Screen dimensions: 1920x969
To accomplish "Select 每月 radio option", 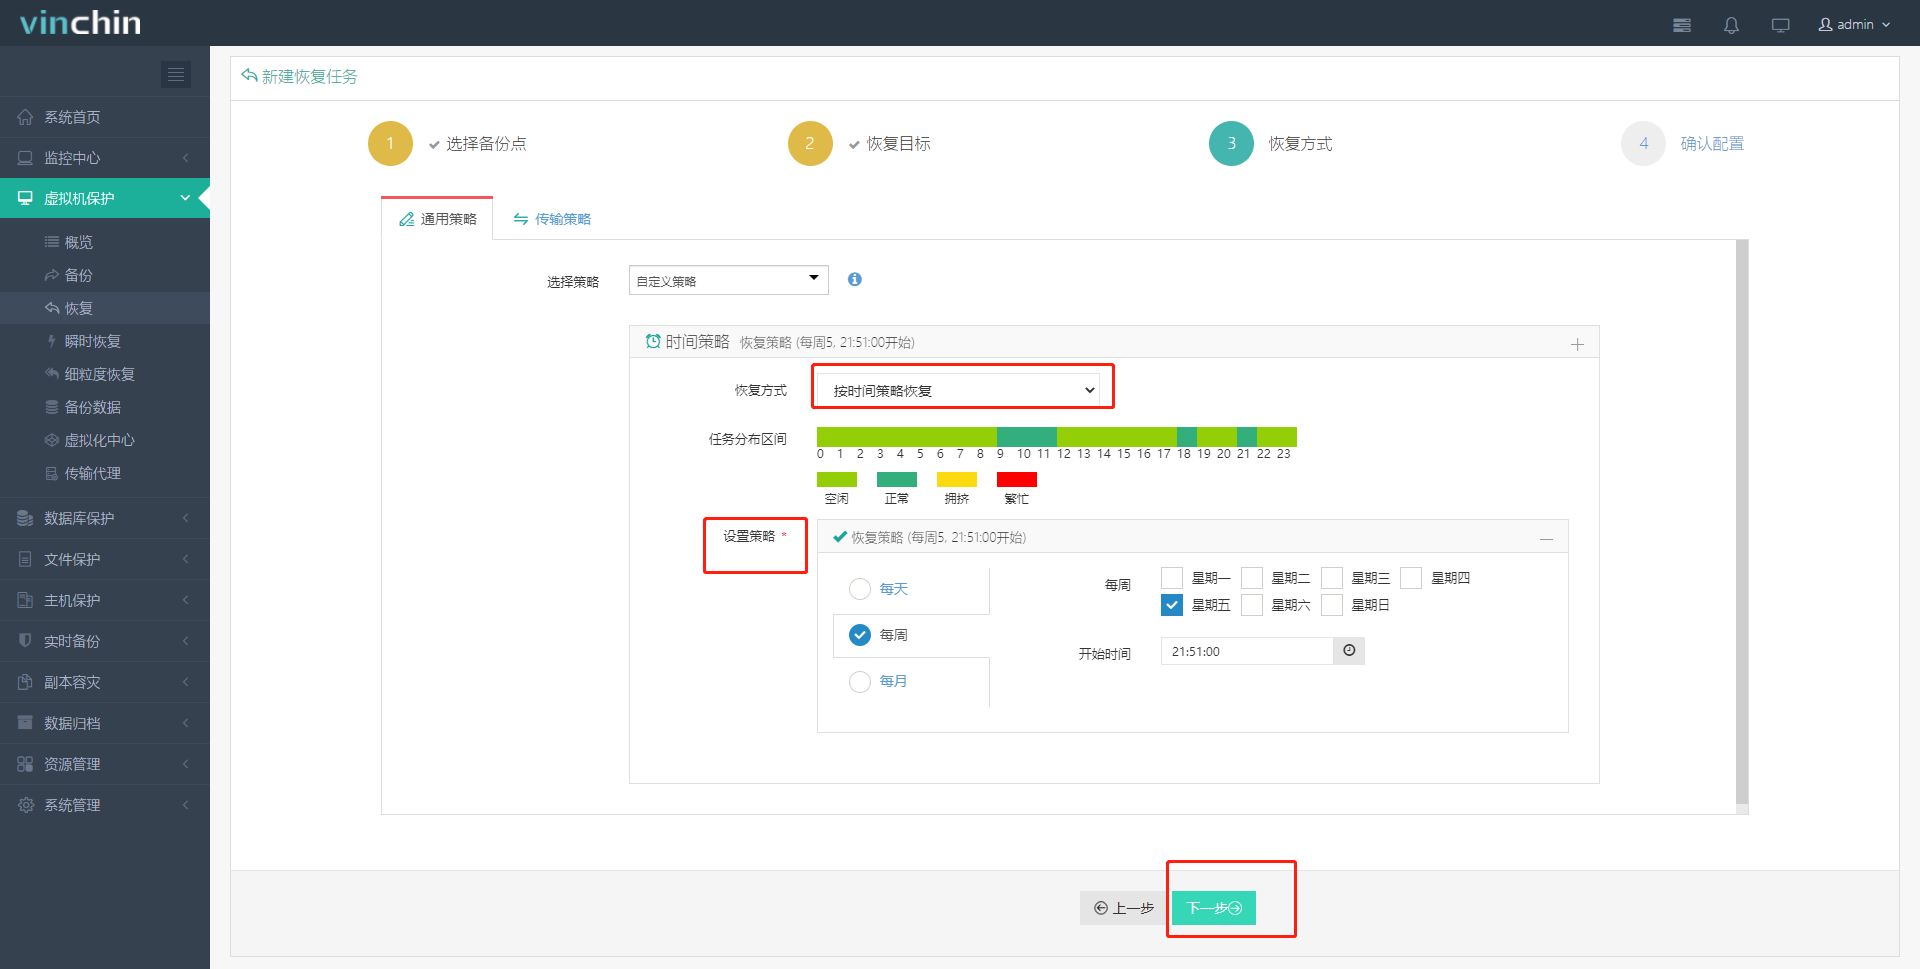I will coord(860,681).
